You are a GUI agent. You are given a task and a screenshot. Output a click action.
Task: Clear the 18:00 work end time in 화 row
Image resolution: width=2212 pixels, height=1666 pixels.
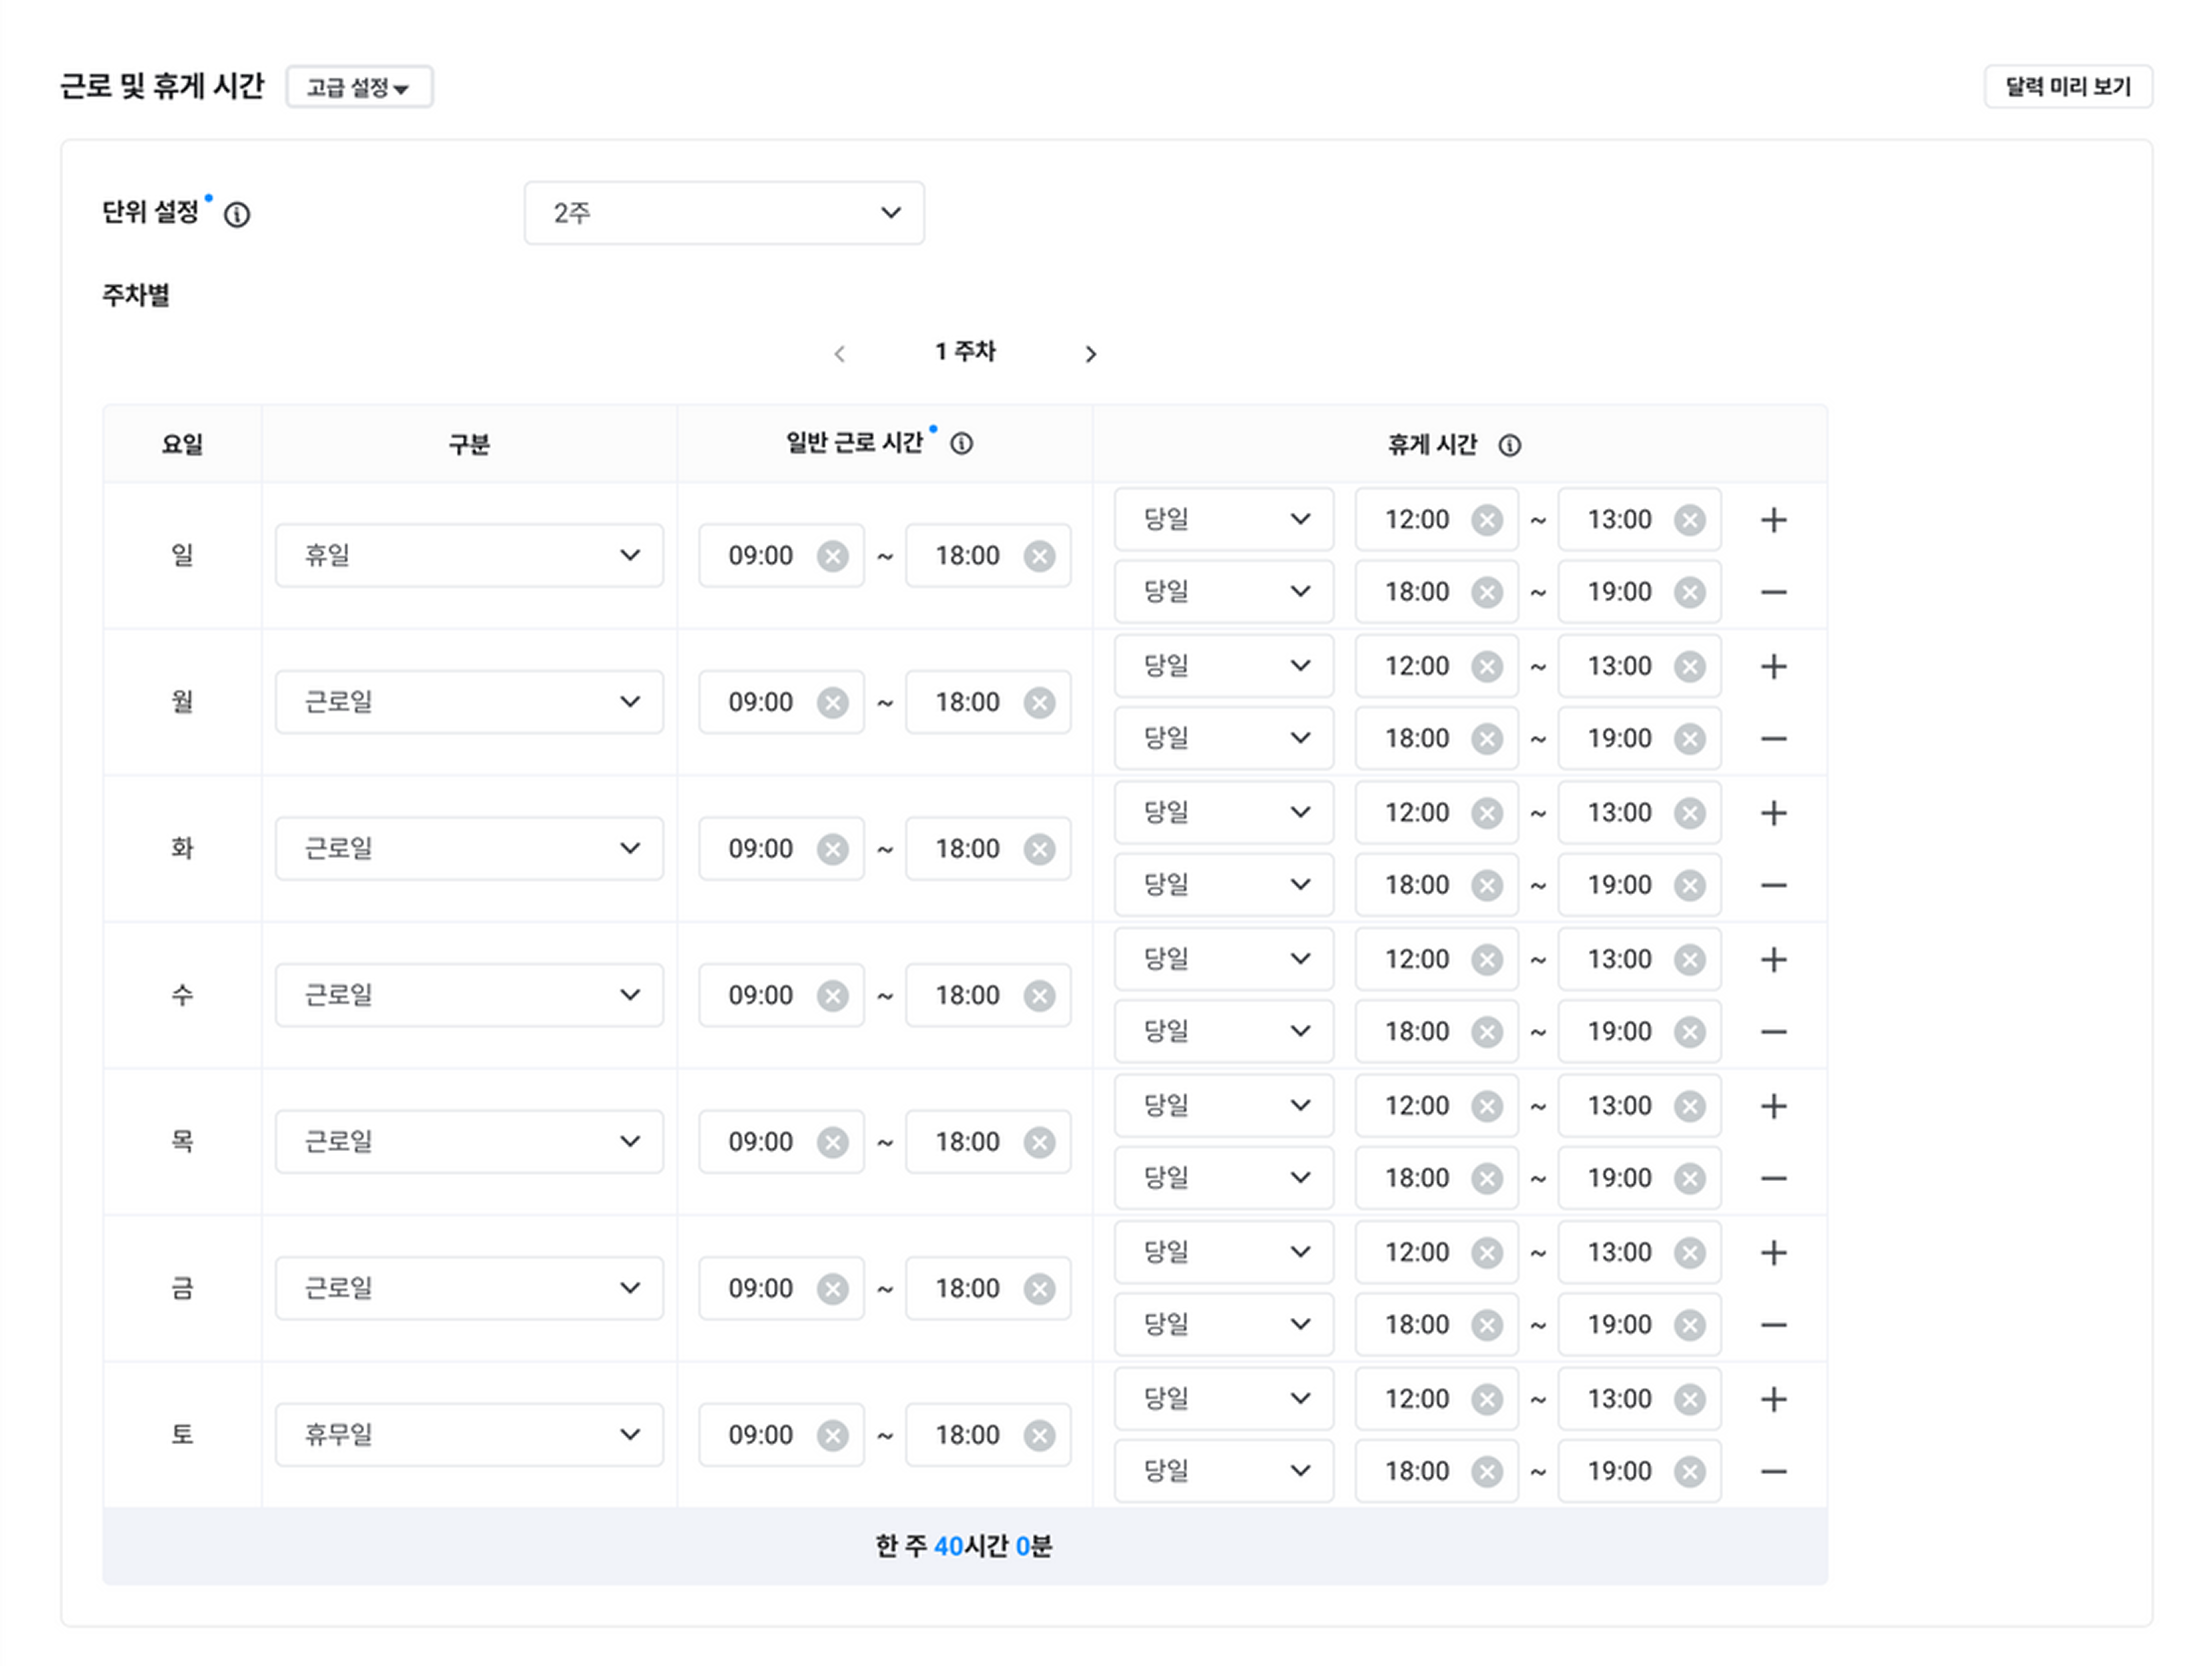[1039, 849]
